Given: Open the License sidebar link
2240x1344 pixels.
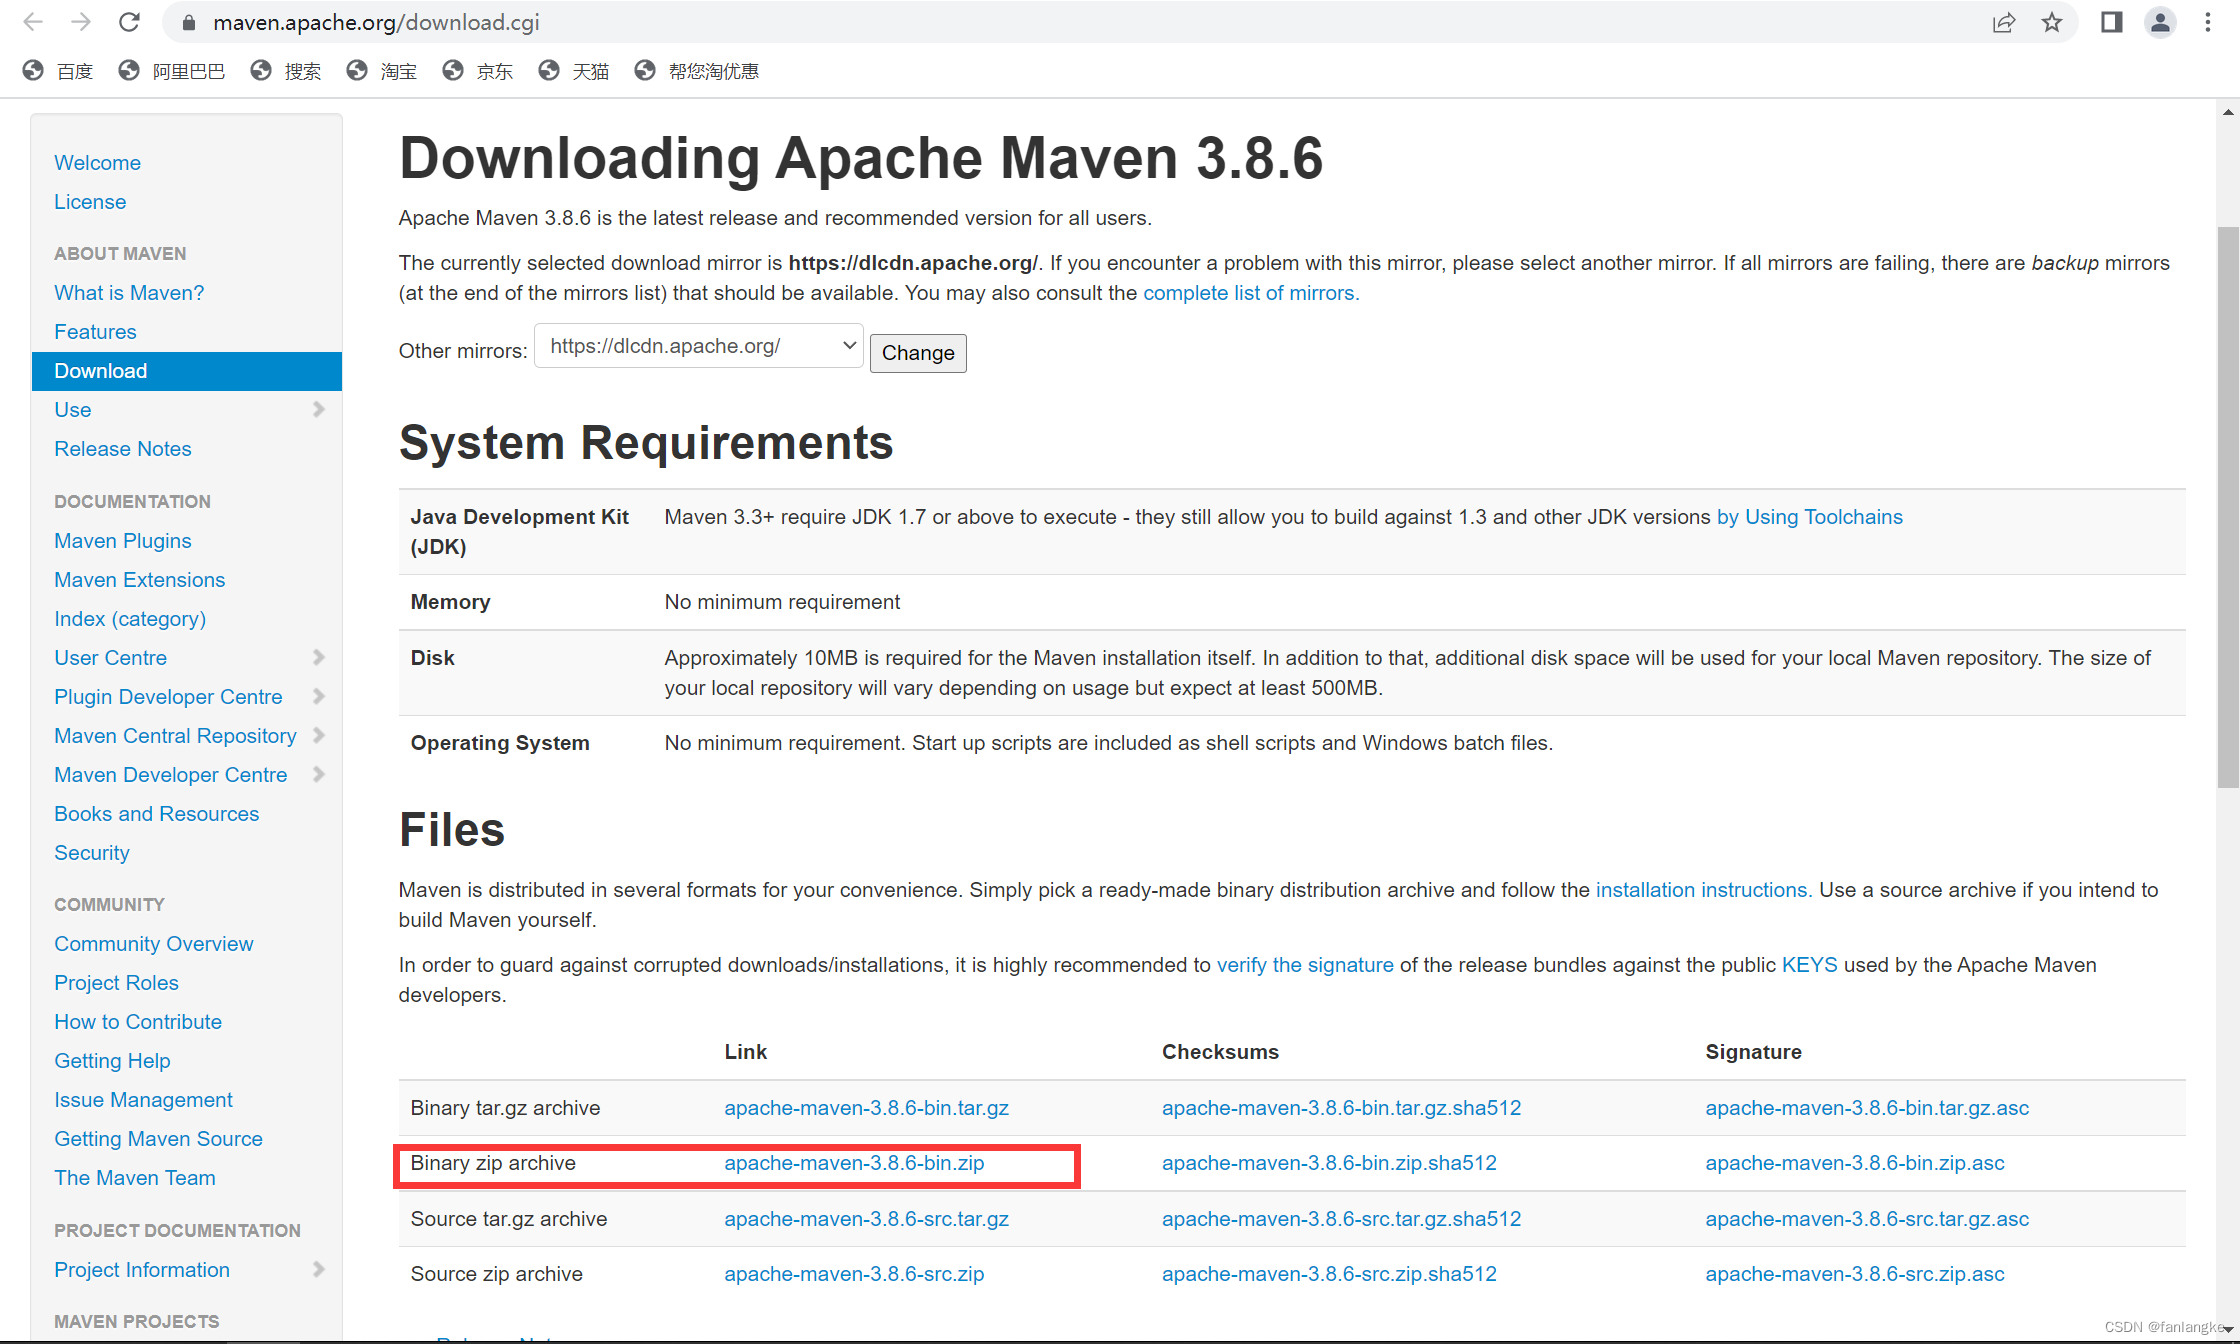Looking at the screenshot, I should click(x=90, y=202).
